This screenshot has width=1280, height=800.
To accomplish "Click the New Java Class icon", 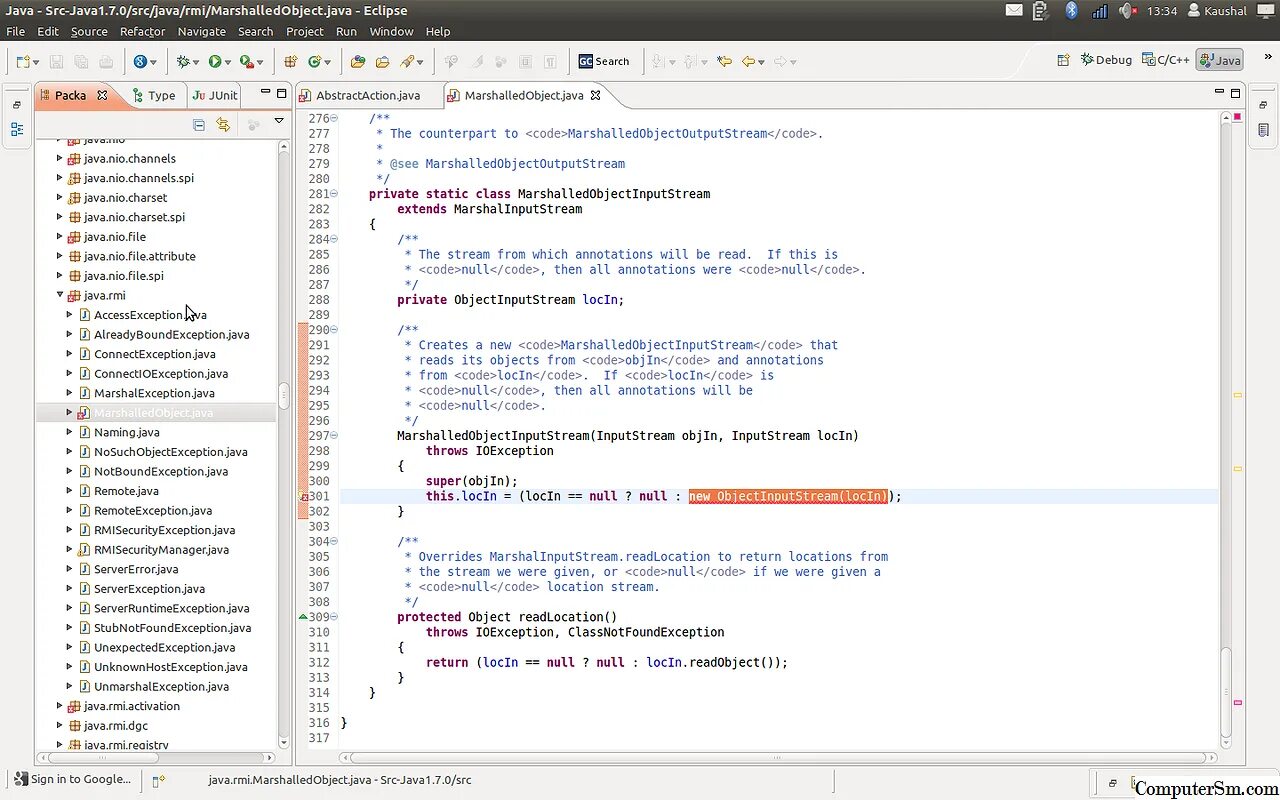I will tap(314, 62).
